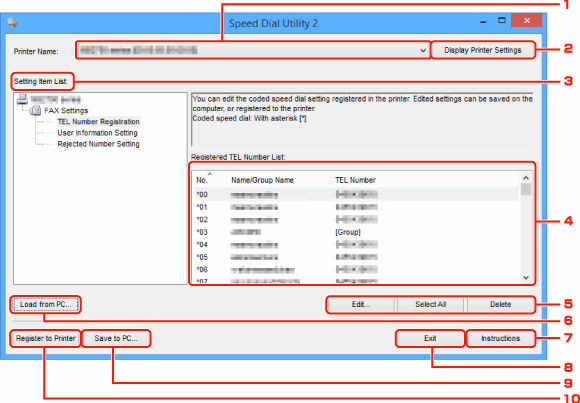Click the list scrollbar down arrow
The width and height of the screenshot is (580, 403).
pos(526,277)
